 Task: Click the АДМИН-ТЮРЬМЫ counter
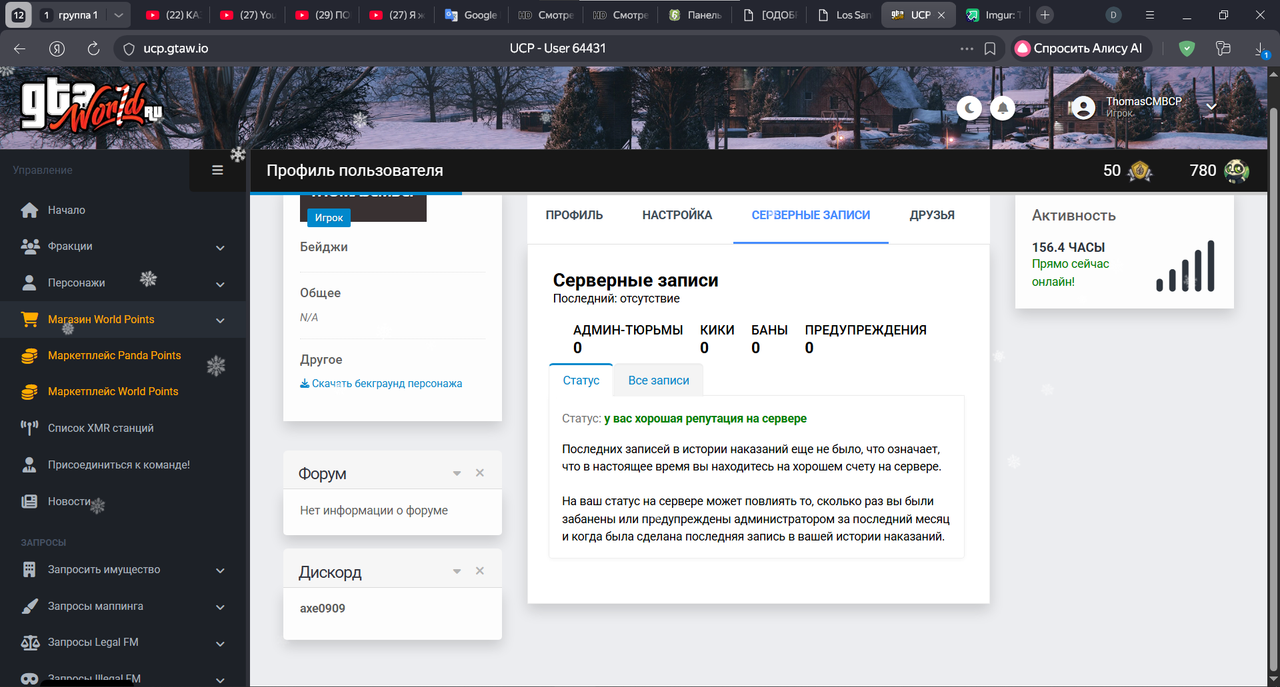pos(628,339)
